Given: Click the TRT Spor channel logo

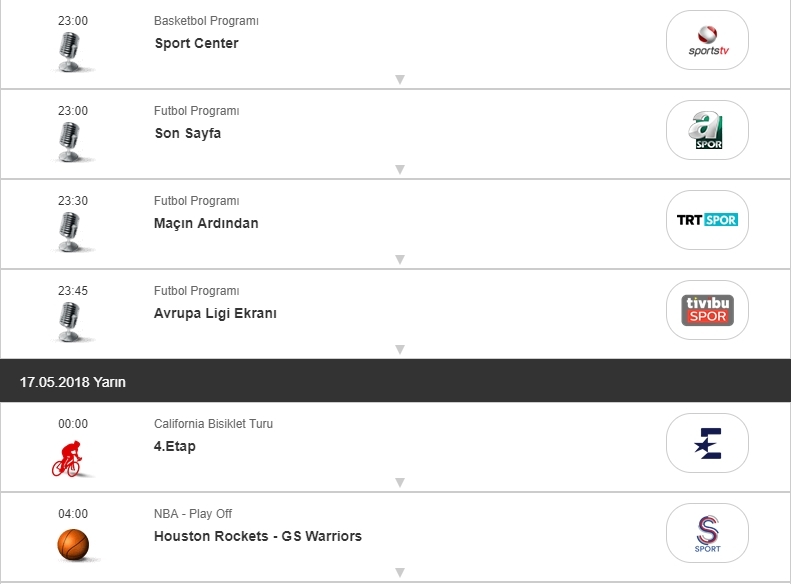Looking at the screenshot, I should coord(707,220).
